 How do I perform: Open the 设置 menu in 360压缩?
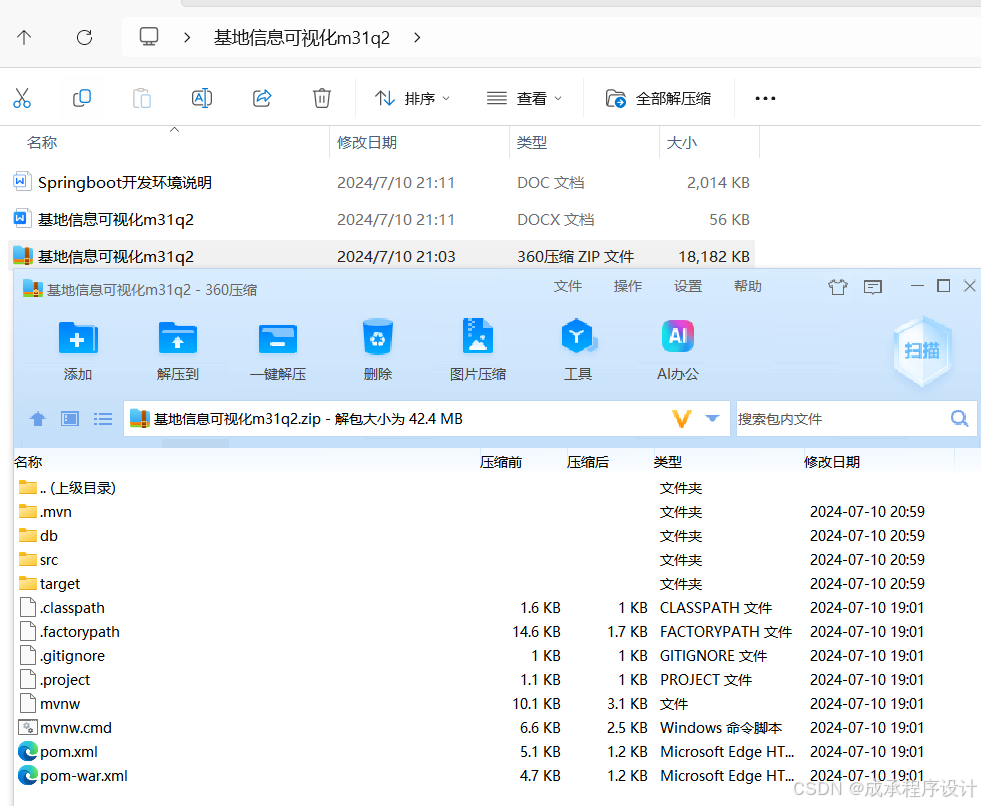(687, 285)
